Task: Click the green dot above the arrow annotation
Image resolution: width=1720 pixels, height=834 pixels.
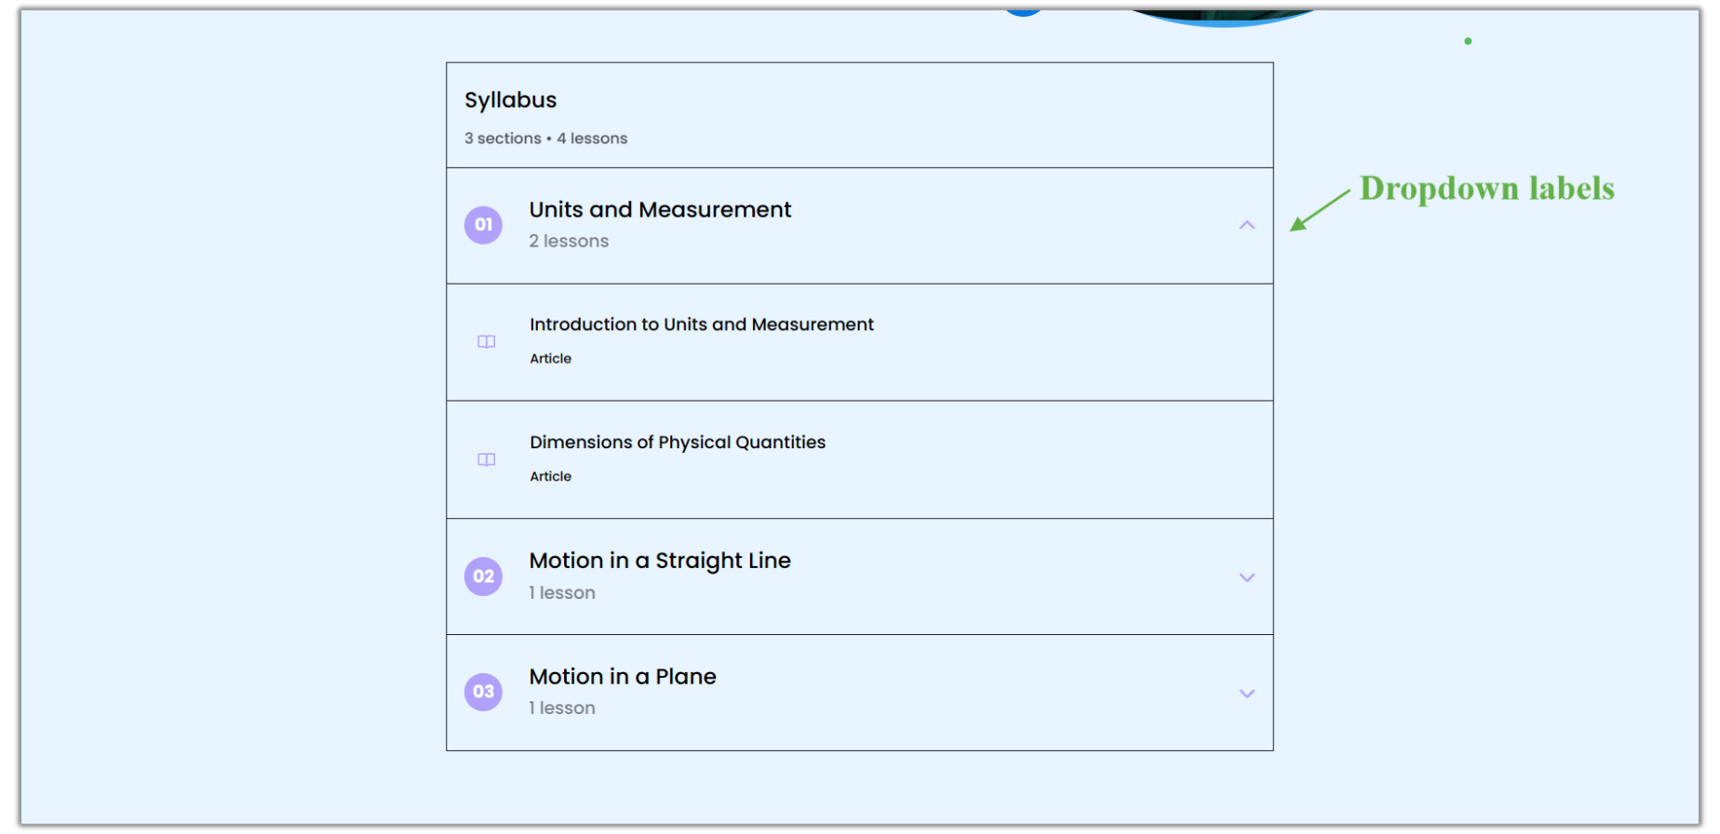Action: point(1468,41)
